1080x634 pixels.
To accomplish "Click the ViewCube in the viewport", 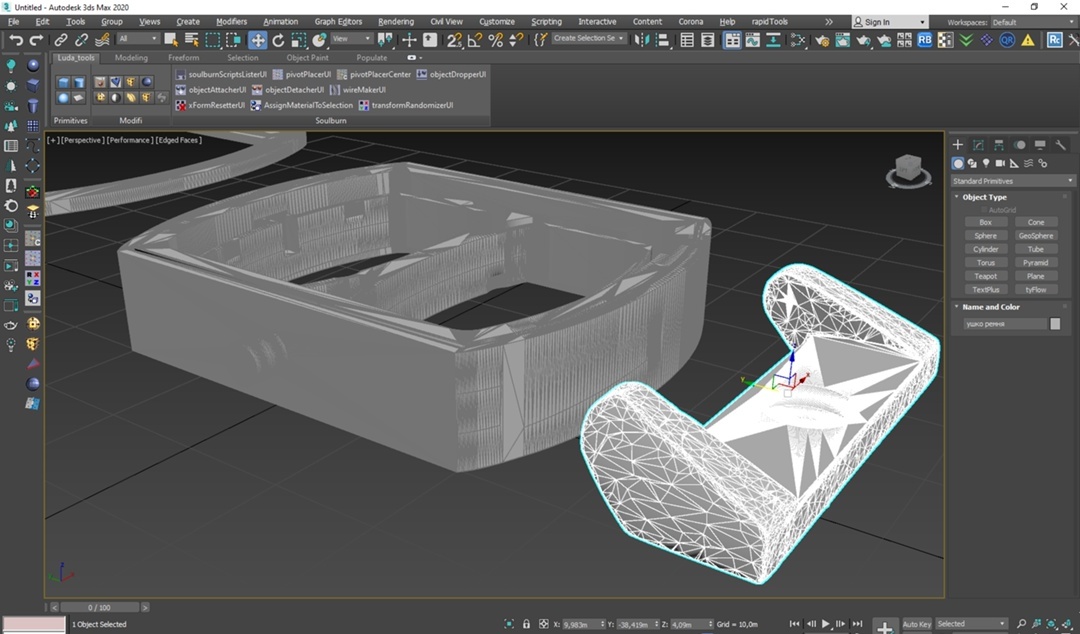I will click(x=908, y=170).
